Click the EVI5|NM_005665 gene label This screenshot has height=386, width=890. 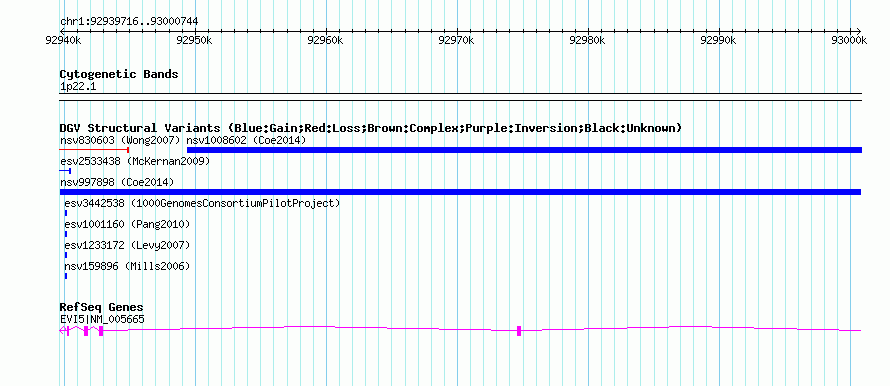(102, 320)
